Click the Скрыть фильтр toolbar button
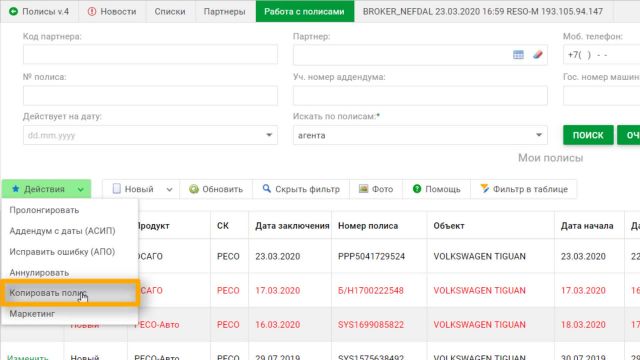The height and width of the screenshot is (360, 640). (301, 189)
